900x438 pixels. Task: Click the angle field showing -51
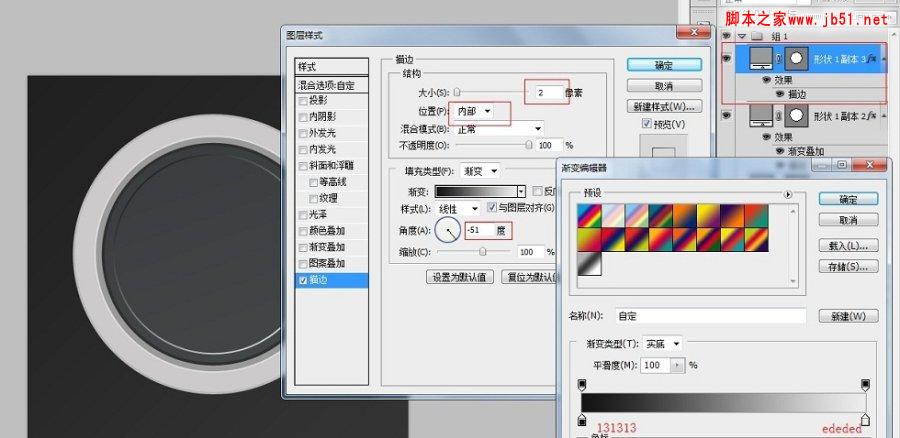pos(479,231)
